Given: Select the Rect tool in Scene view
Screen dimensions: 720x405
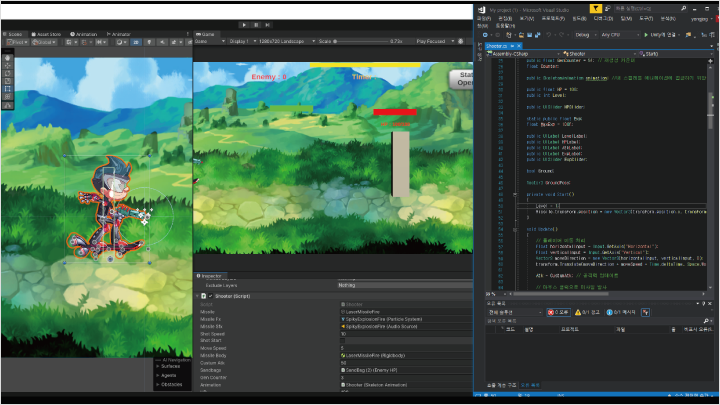Looking at the screenshot, I should tap(7, 89).
